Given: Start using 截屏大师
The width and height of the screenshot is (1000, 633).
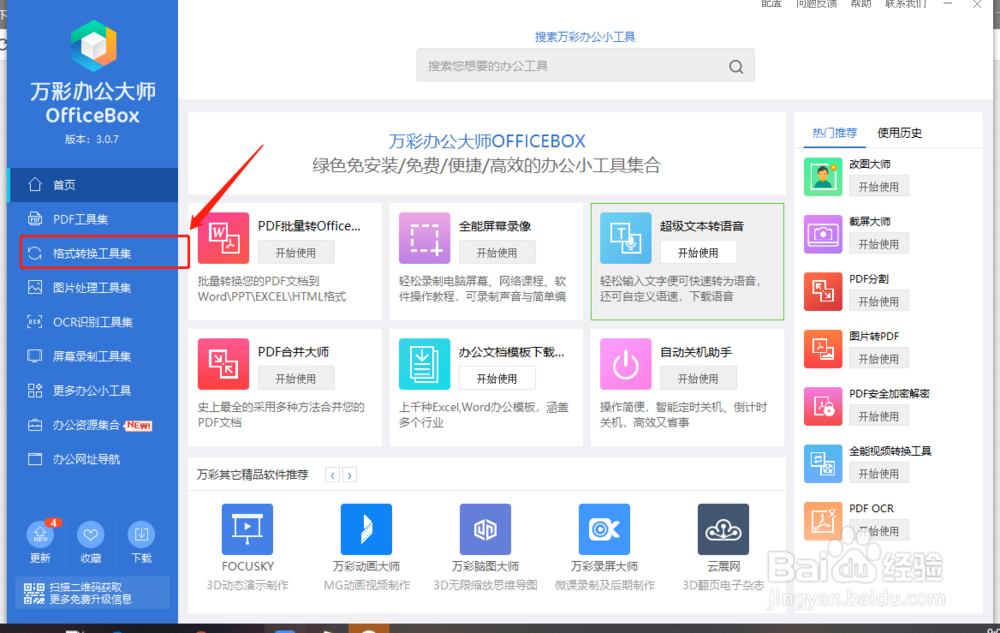Looking at the screenshot, I should point(879,244).
